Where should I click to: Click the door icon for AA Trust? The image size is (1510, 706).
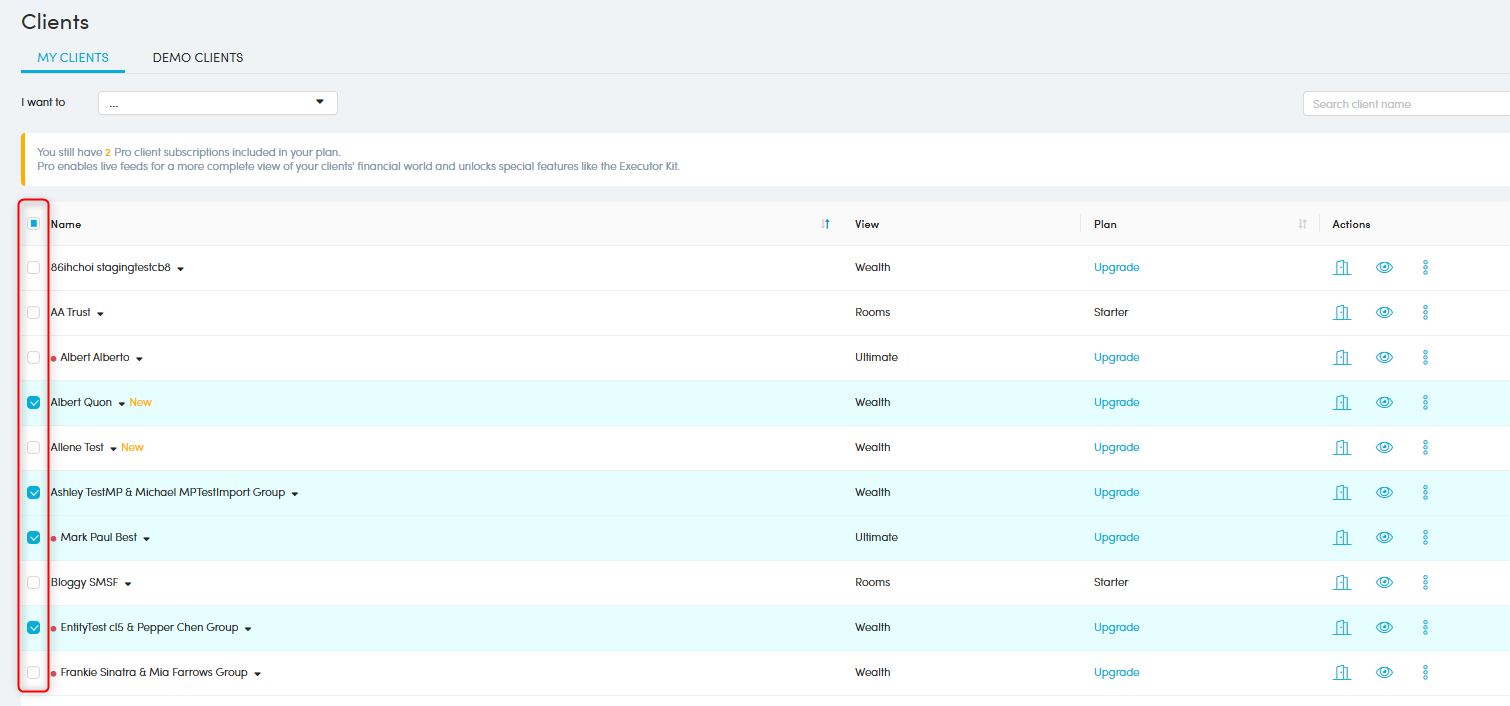pyautogui.click(x=1341, y=313)
